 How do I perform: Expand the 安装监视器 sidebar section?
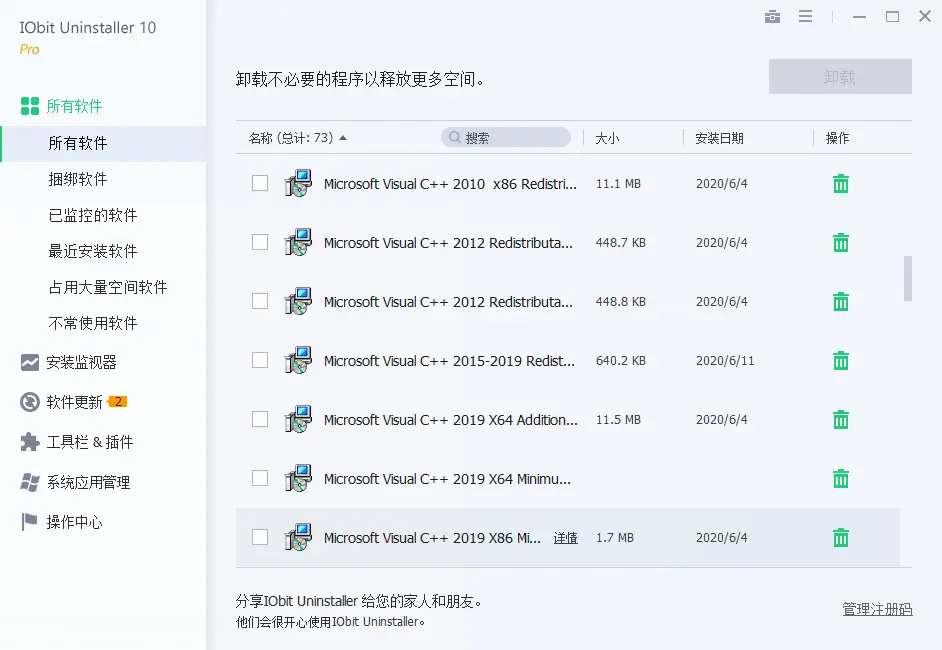pos(81,362)
